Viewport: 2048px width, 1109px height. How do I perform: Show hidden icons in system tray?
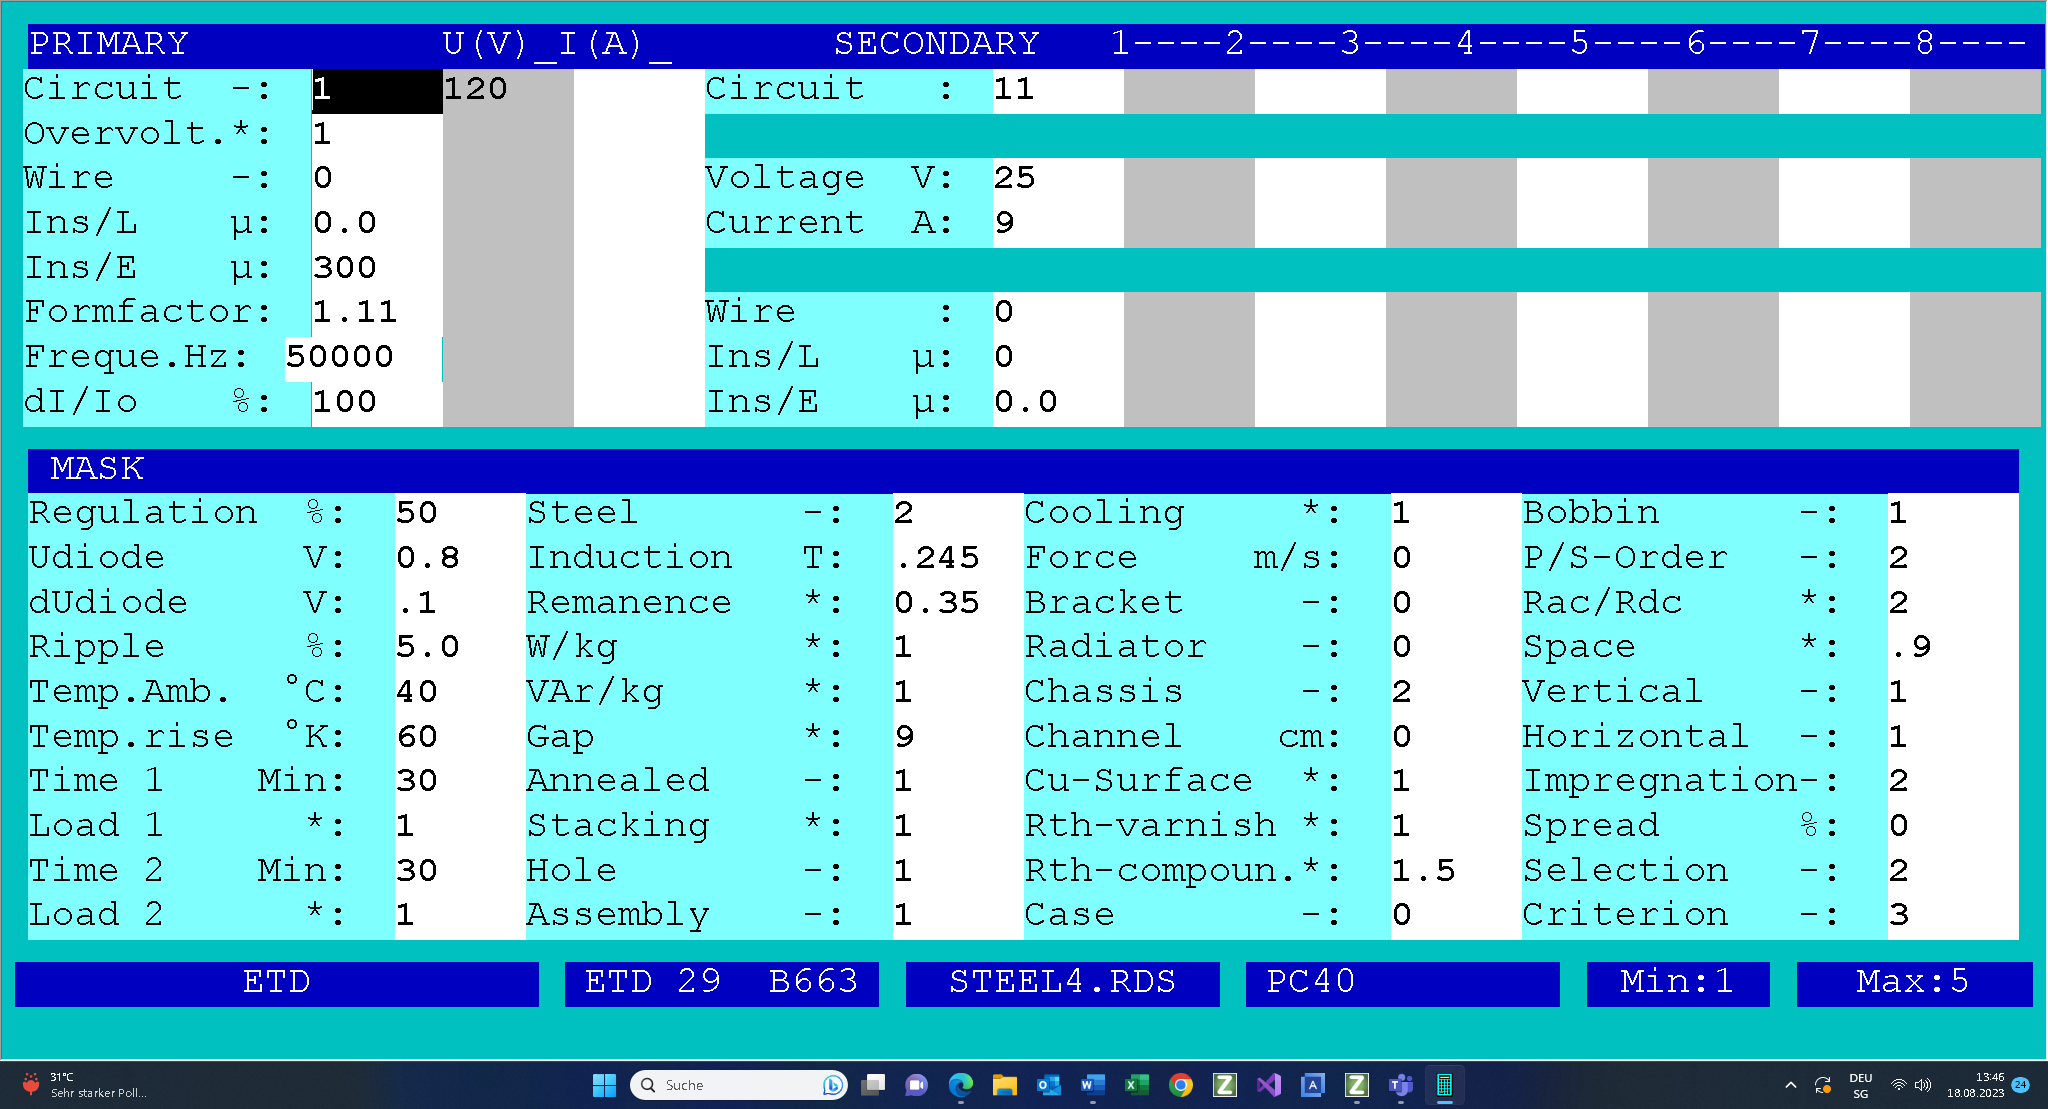point(1791,1085)
